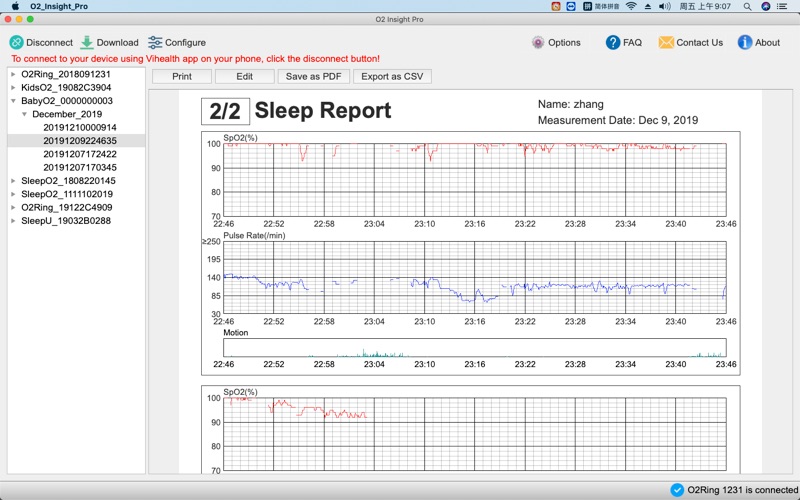Click the Disconnect label

coord(49,42)
